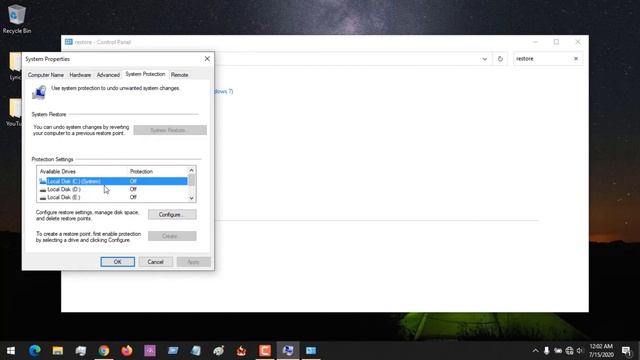
Task: Open the Windows Start menu
Action: (x=11, y=351)
